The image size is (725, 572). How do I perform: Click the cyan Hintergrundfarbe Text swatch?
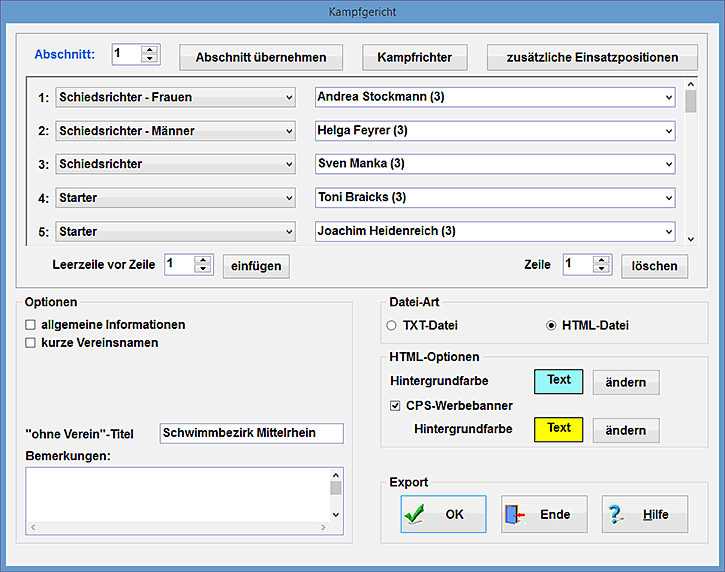pos(559,381)
